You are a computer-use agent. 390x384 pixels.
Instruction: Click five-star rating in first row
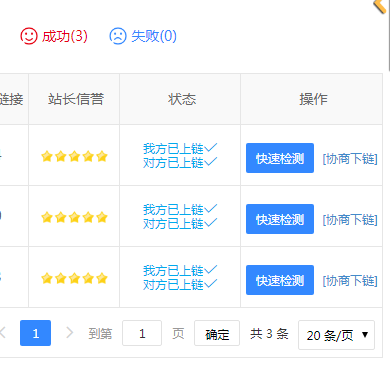[74, 156]
